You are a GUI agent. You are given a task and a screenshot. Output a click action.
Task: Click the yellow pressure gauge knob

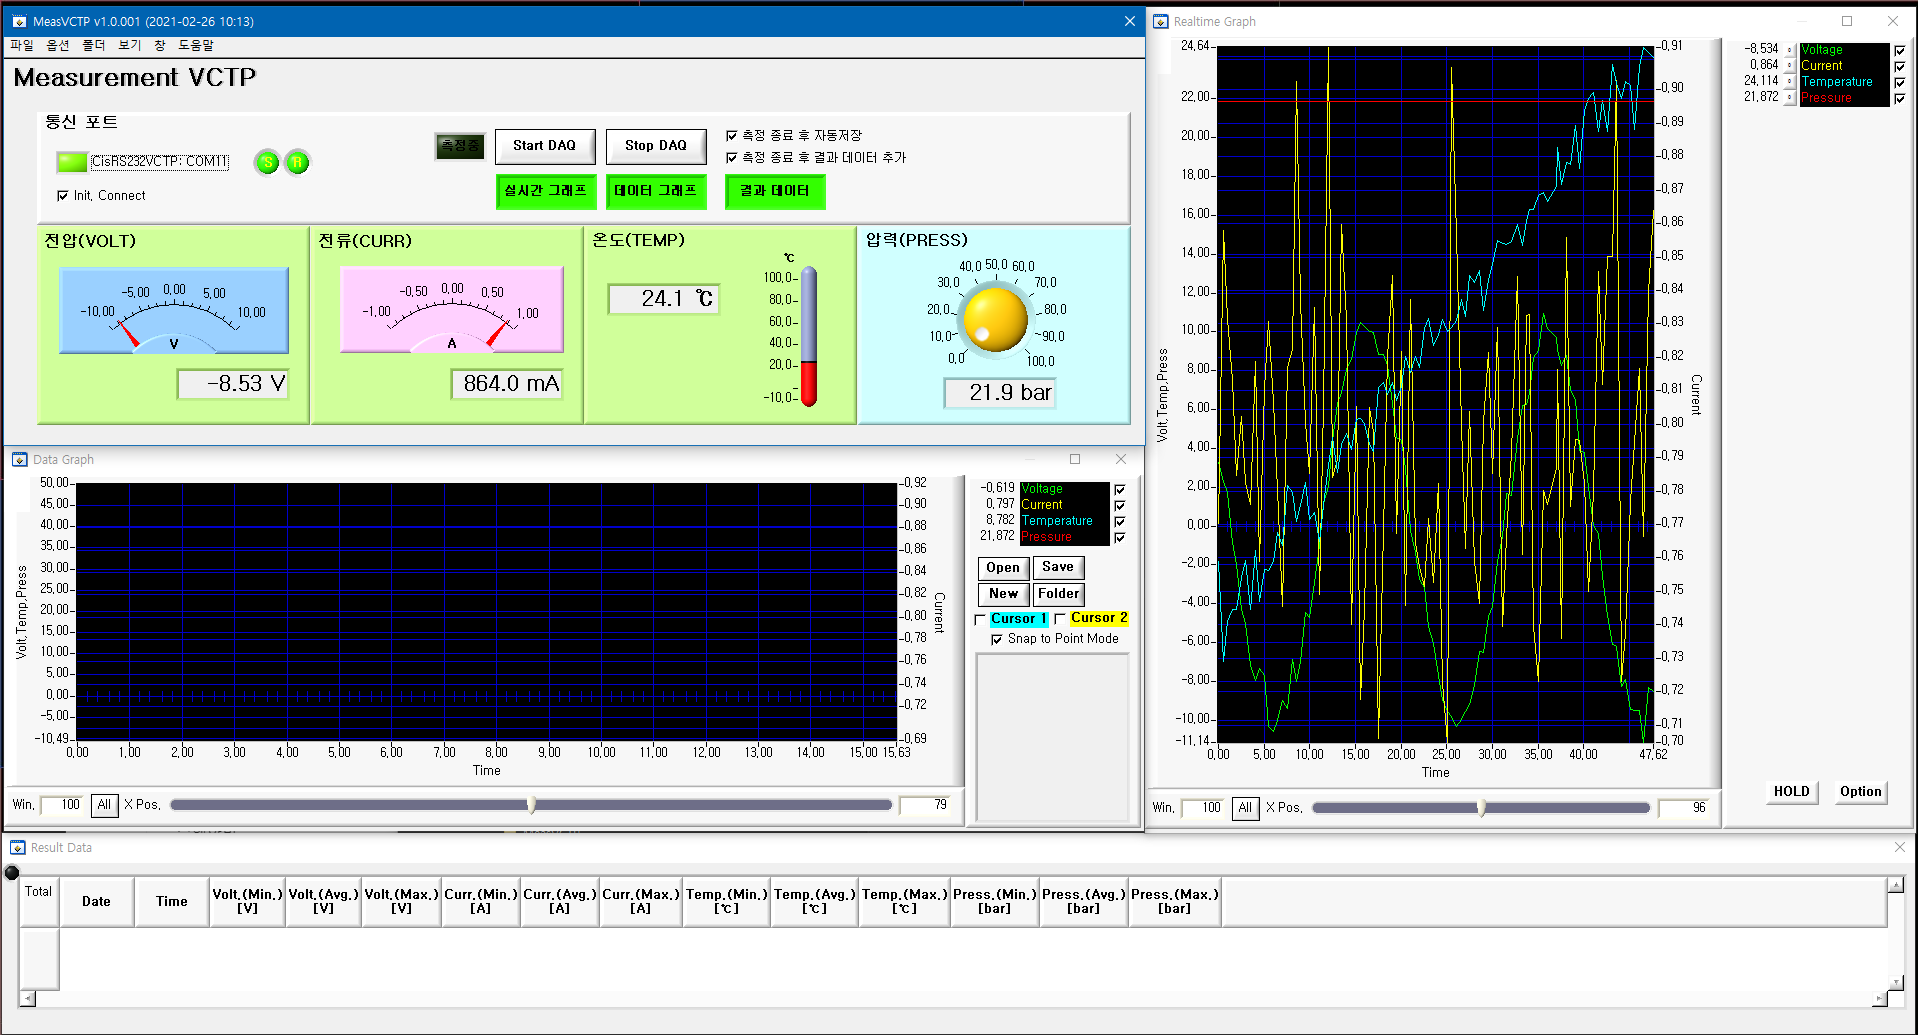point(994,319)
